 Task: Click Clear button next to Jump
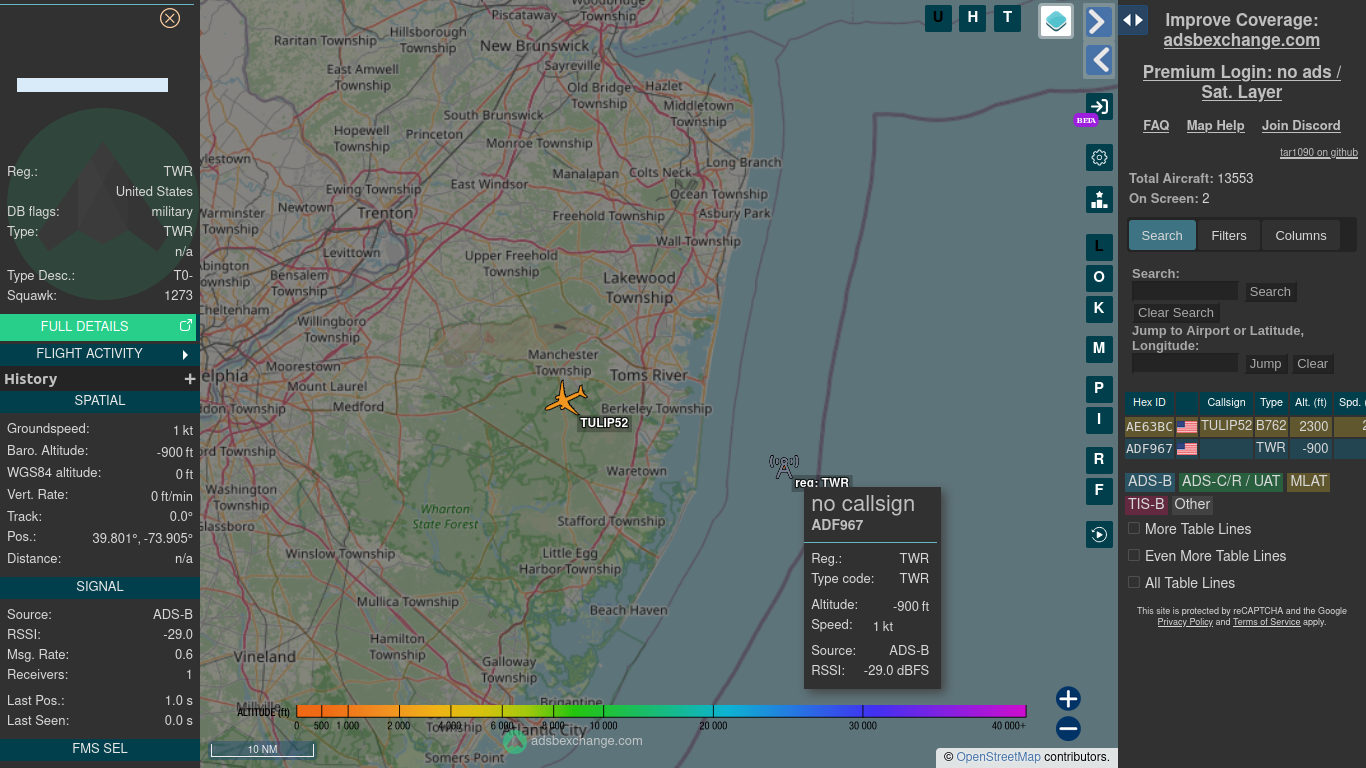[x=1312, y=363]
